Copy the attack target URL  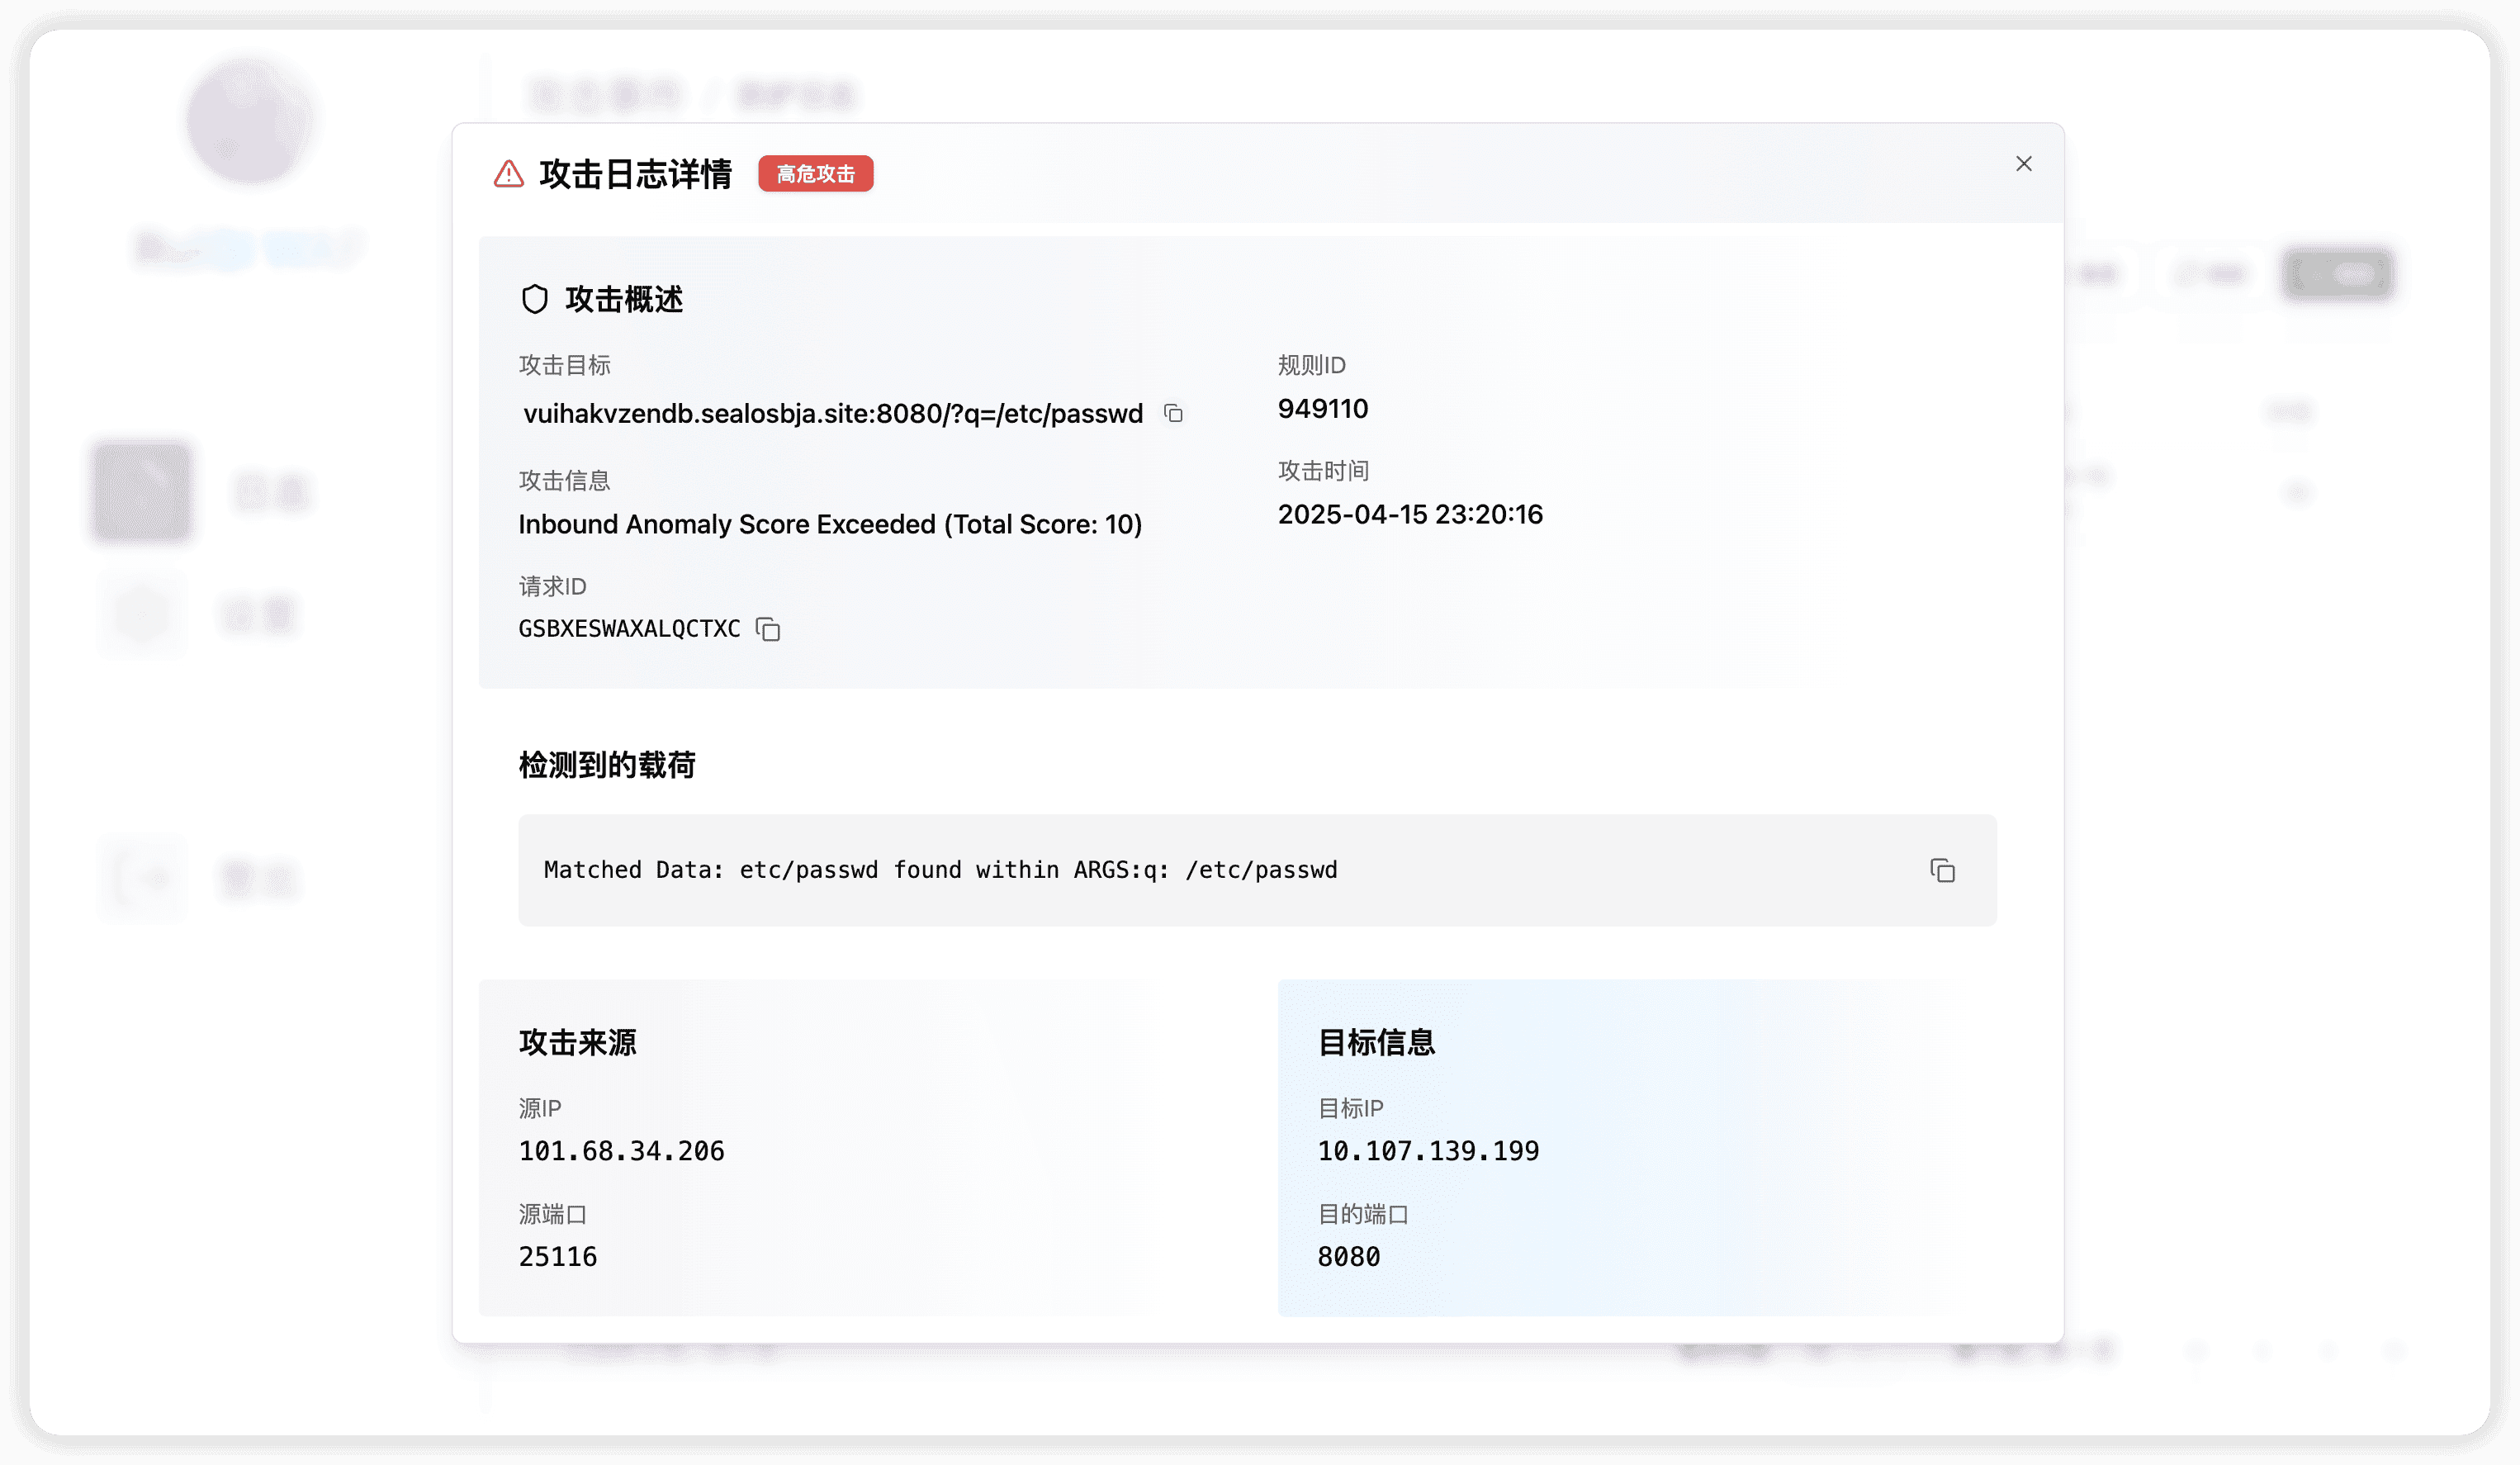[x=1173, y=413]
